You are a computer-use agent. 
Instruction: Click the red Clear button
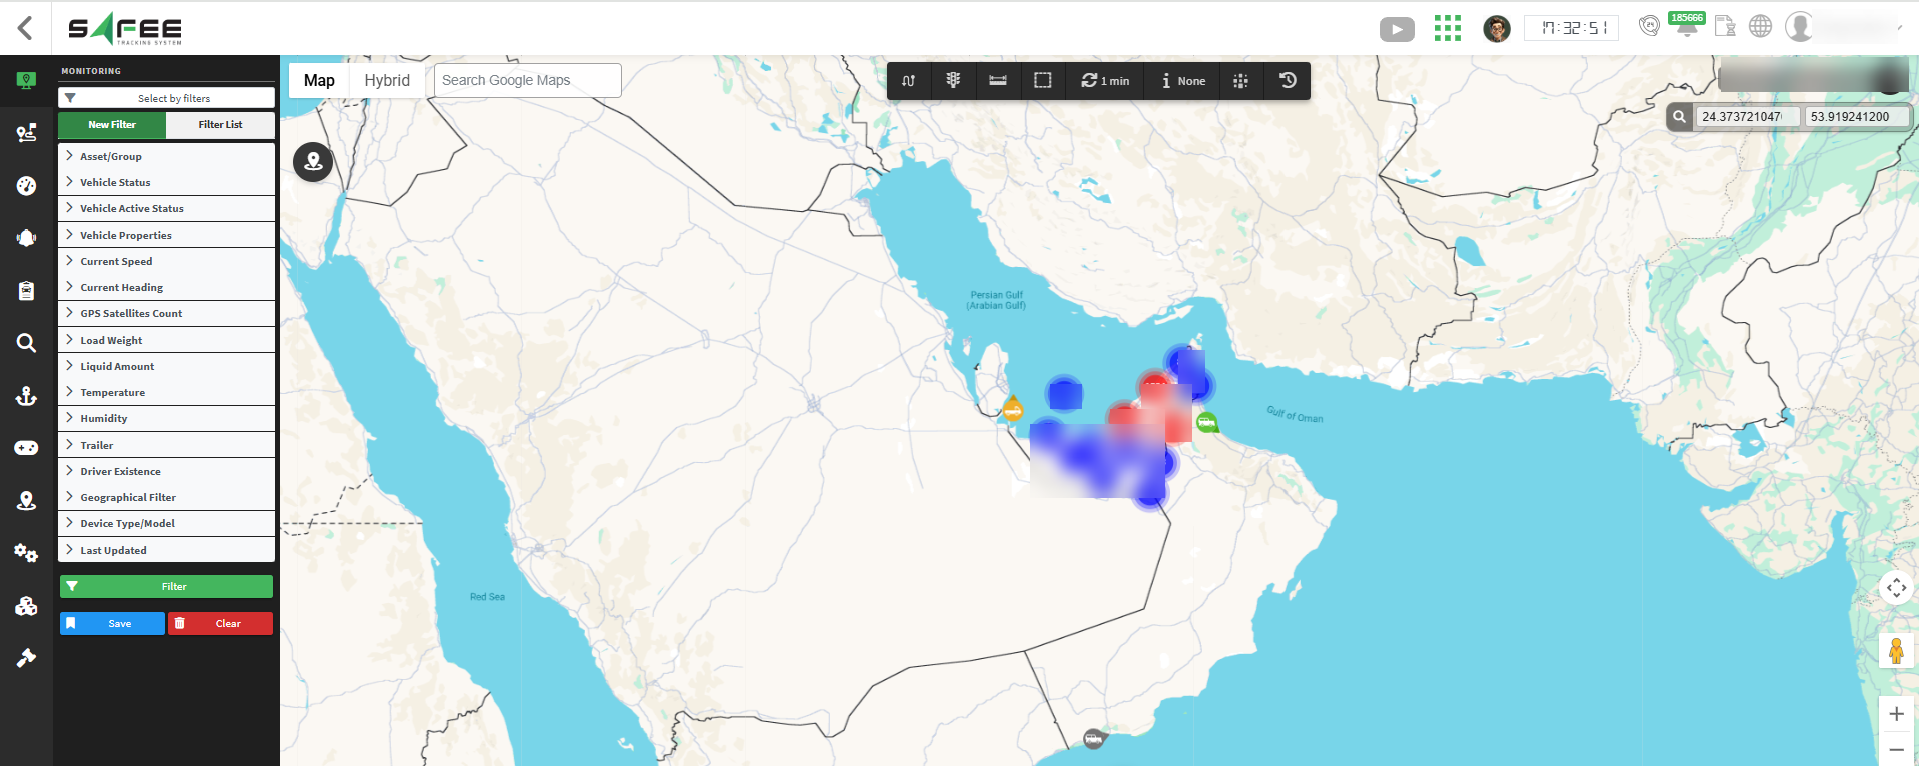(220, 624)
